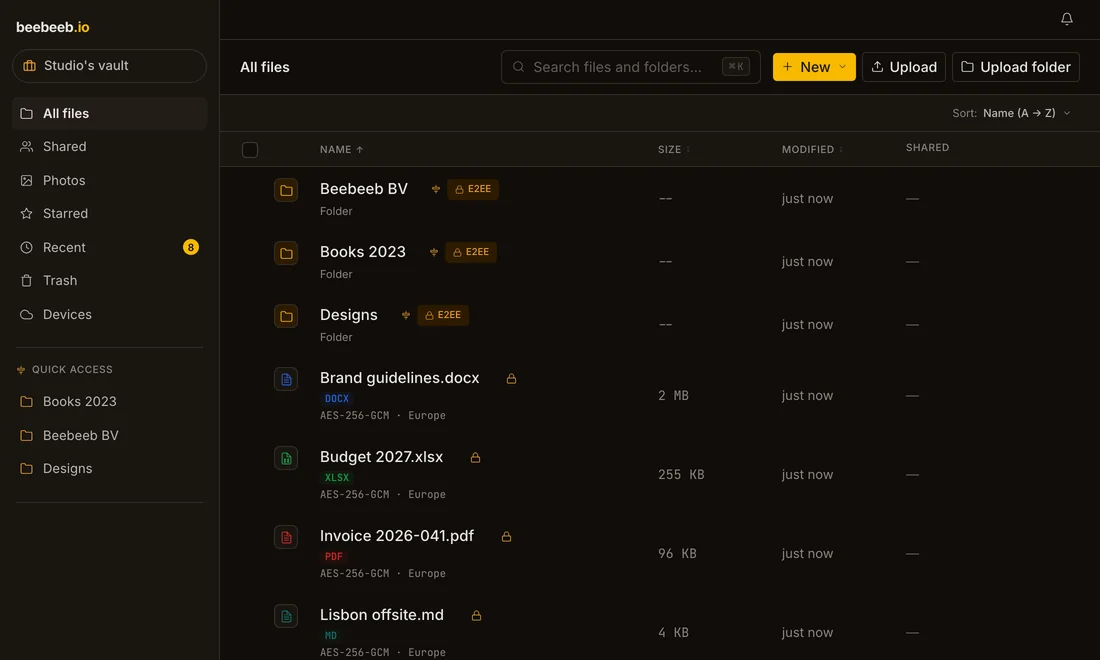Open Brand guidelines.docx
This screenshot has width=1100, height=660.
click(400, 378)
